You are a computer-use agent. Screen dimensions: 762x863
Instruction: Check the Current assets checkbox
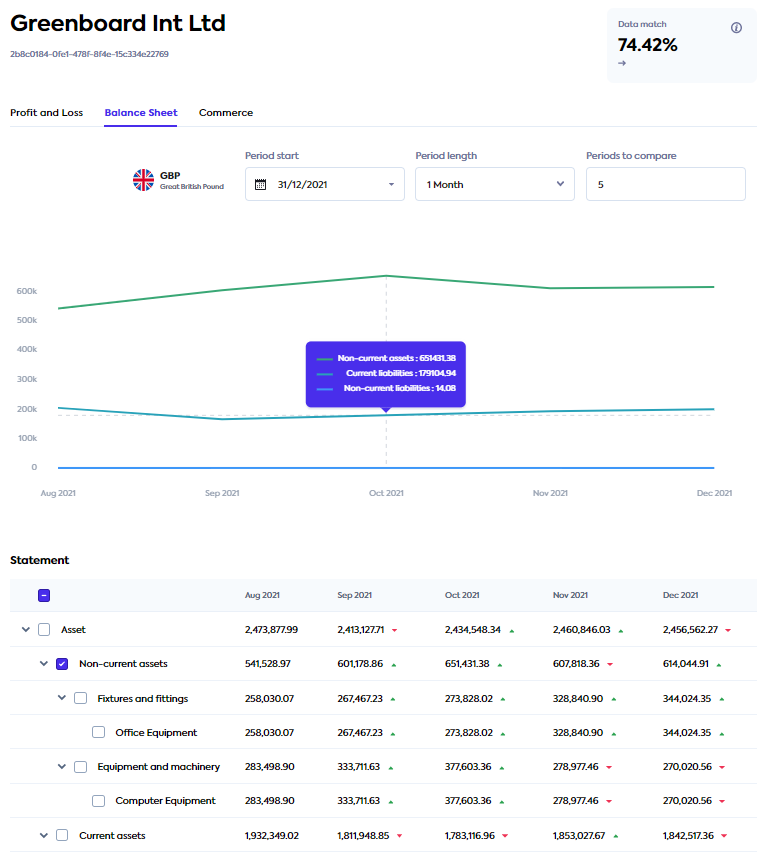click(x=62, y=835)
